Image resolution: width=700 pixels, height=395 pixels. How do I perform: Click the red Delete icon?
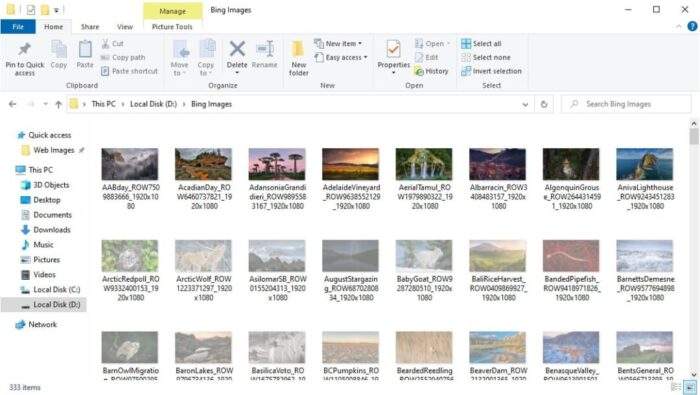tap(237, 49)
